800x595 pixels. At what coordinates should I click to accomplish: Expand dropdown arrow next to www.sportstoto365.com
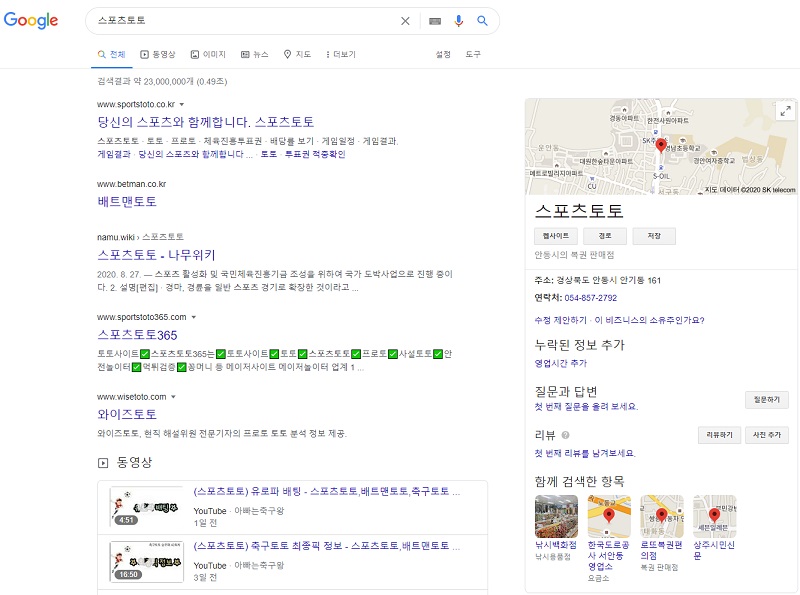(x=193, y=317)
